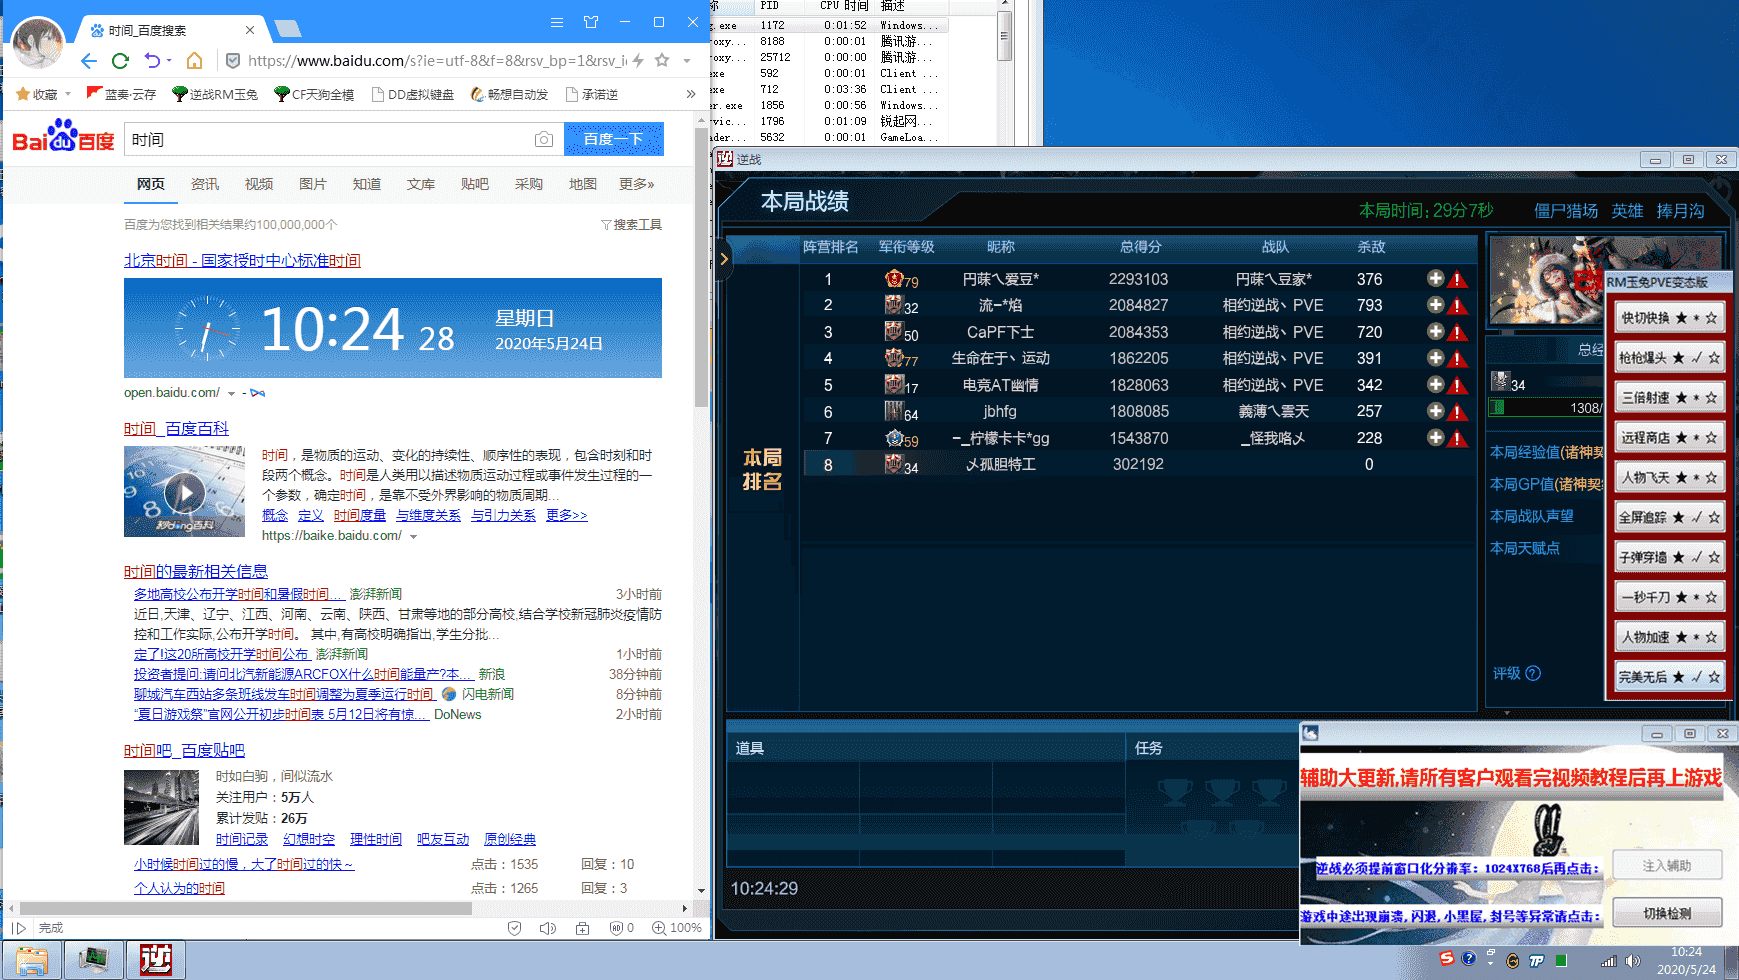Click the status bar shield protection icon
1739x980 pixels.
tap(514, 928)
